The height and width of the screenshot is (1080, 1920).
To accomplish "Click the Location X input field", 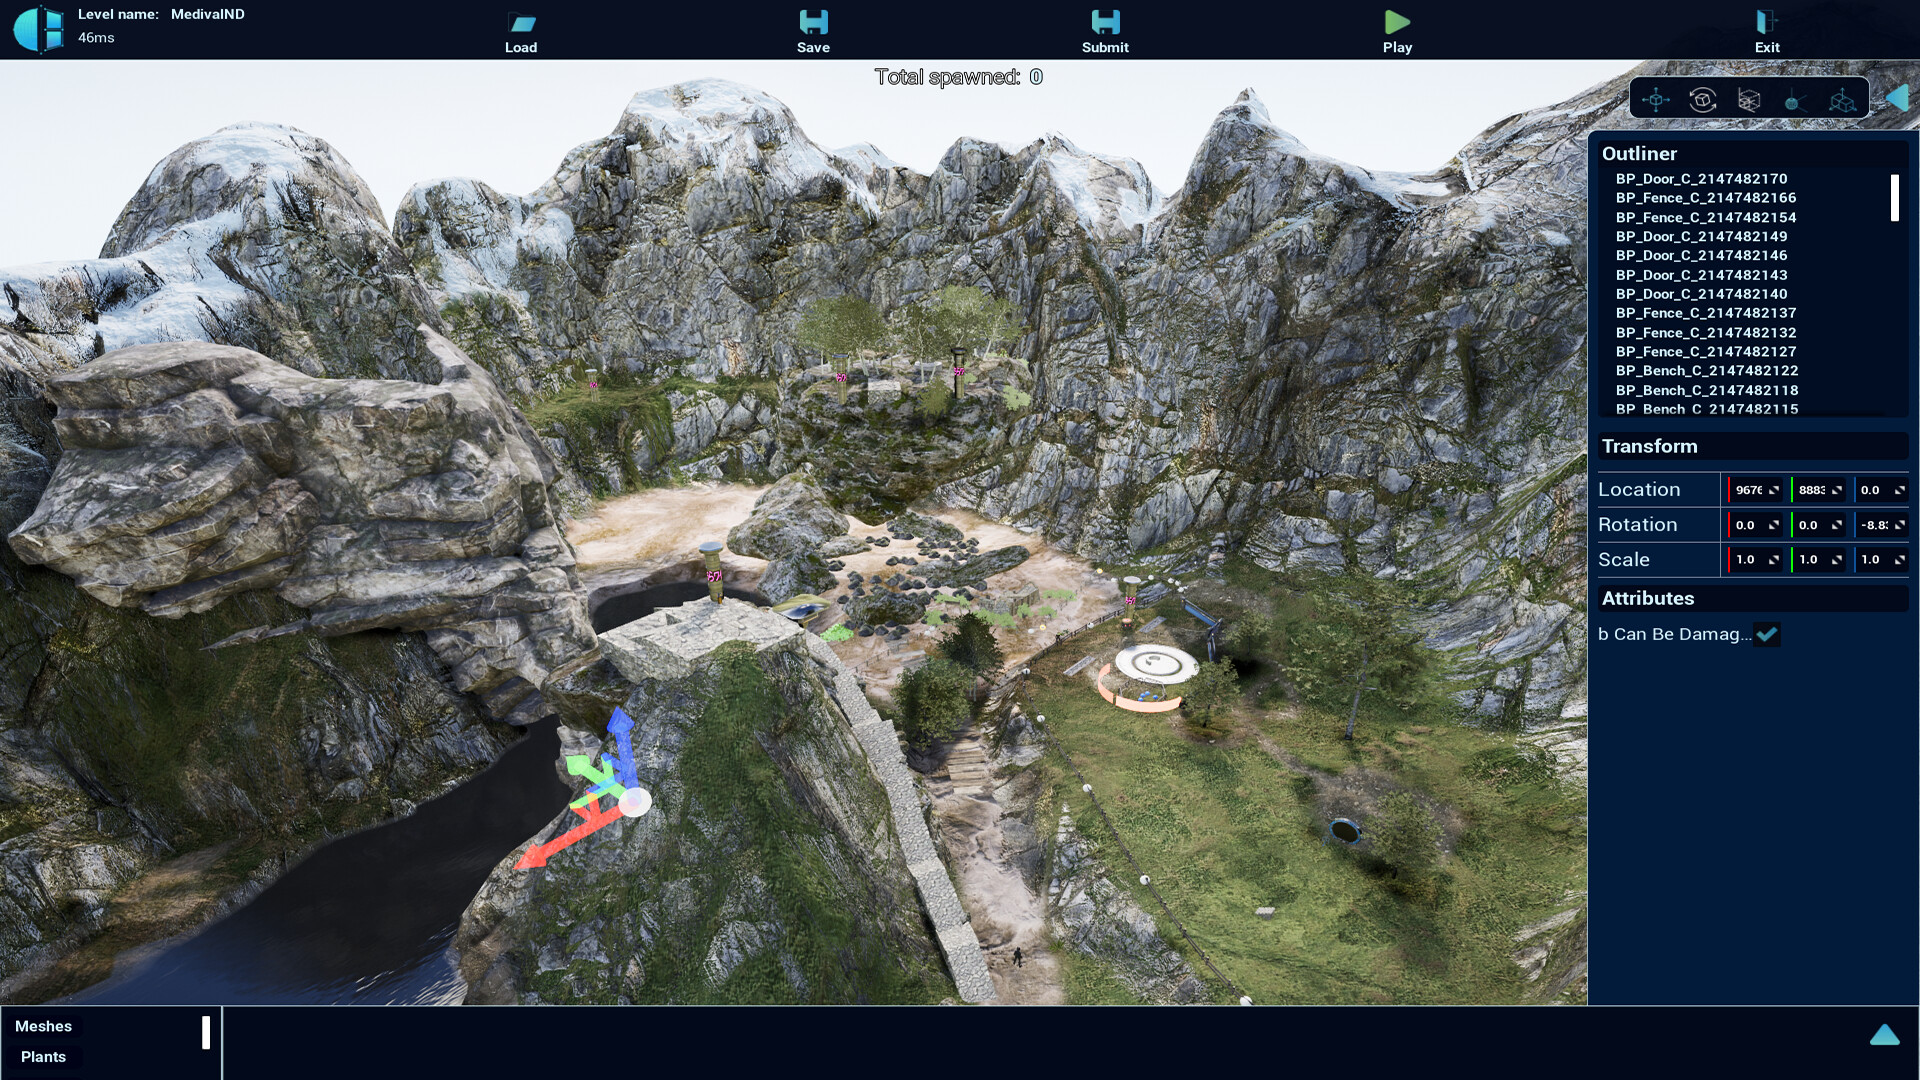I will (1754, 489).
